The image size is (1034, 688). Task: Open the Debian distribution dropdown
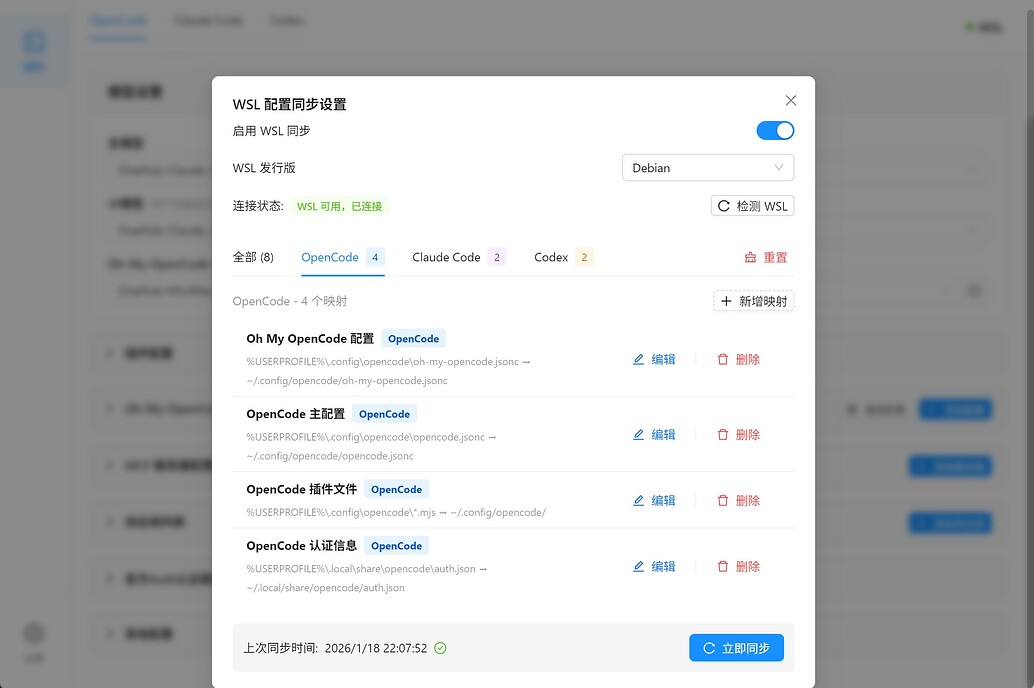[x=708, y=168]
